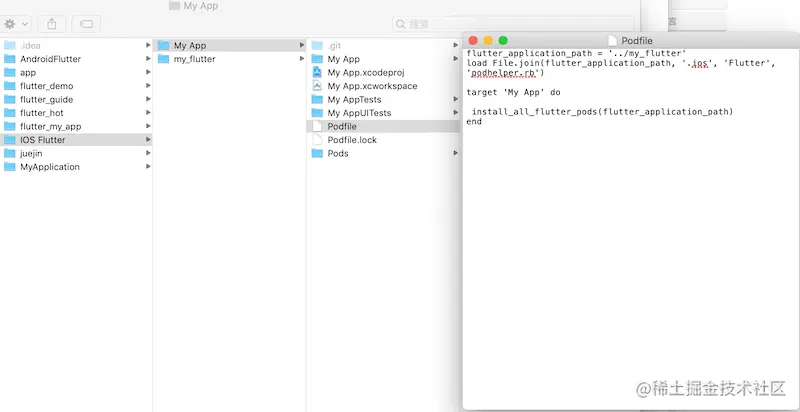The image size is (800, 412).
Task: Expand the flutter_demo folder arrow
Action: click(148, 86)
